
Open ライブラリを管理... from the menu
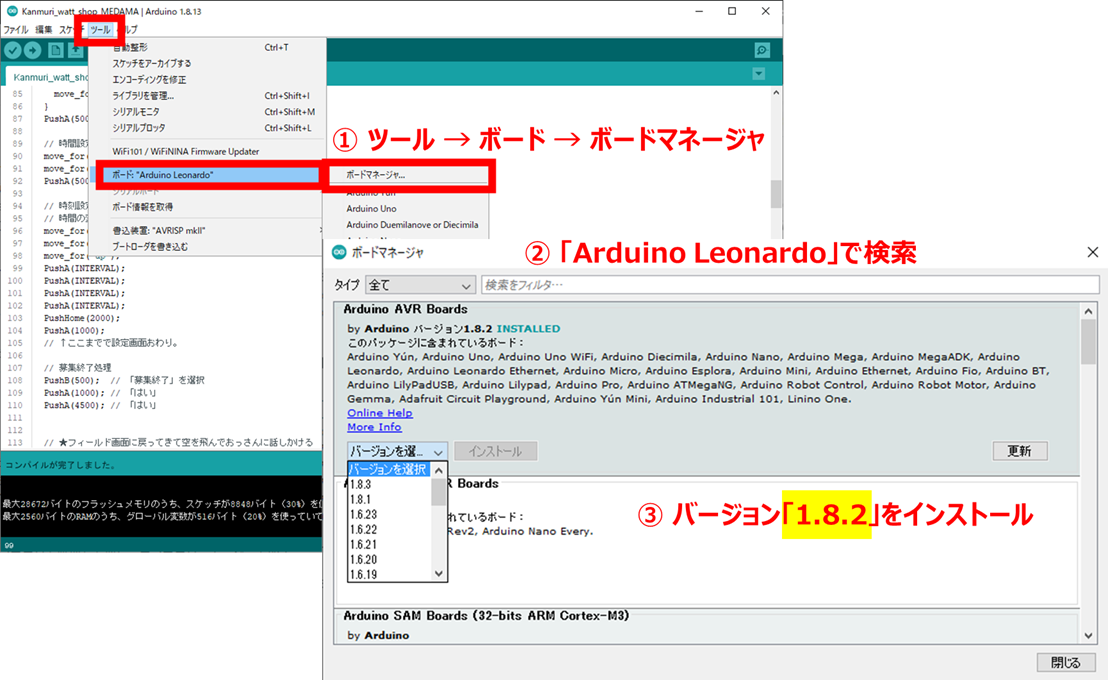tap(207, 96)
